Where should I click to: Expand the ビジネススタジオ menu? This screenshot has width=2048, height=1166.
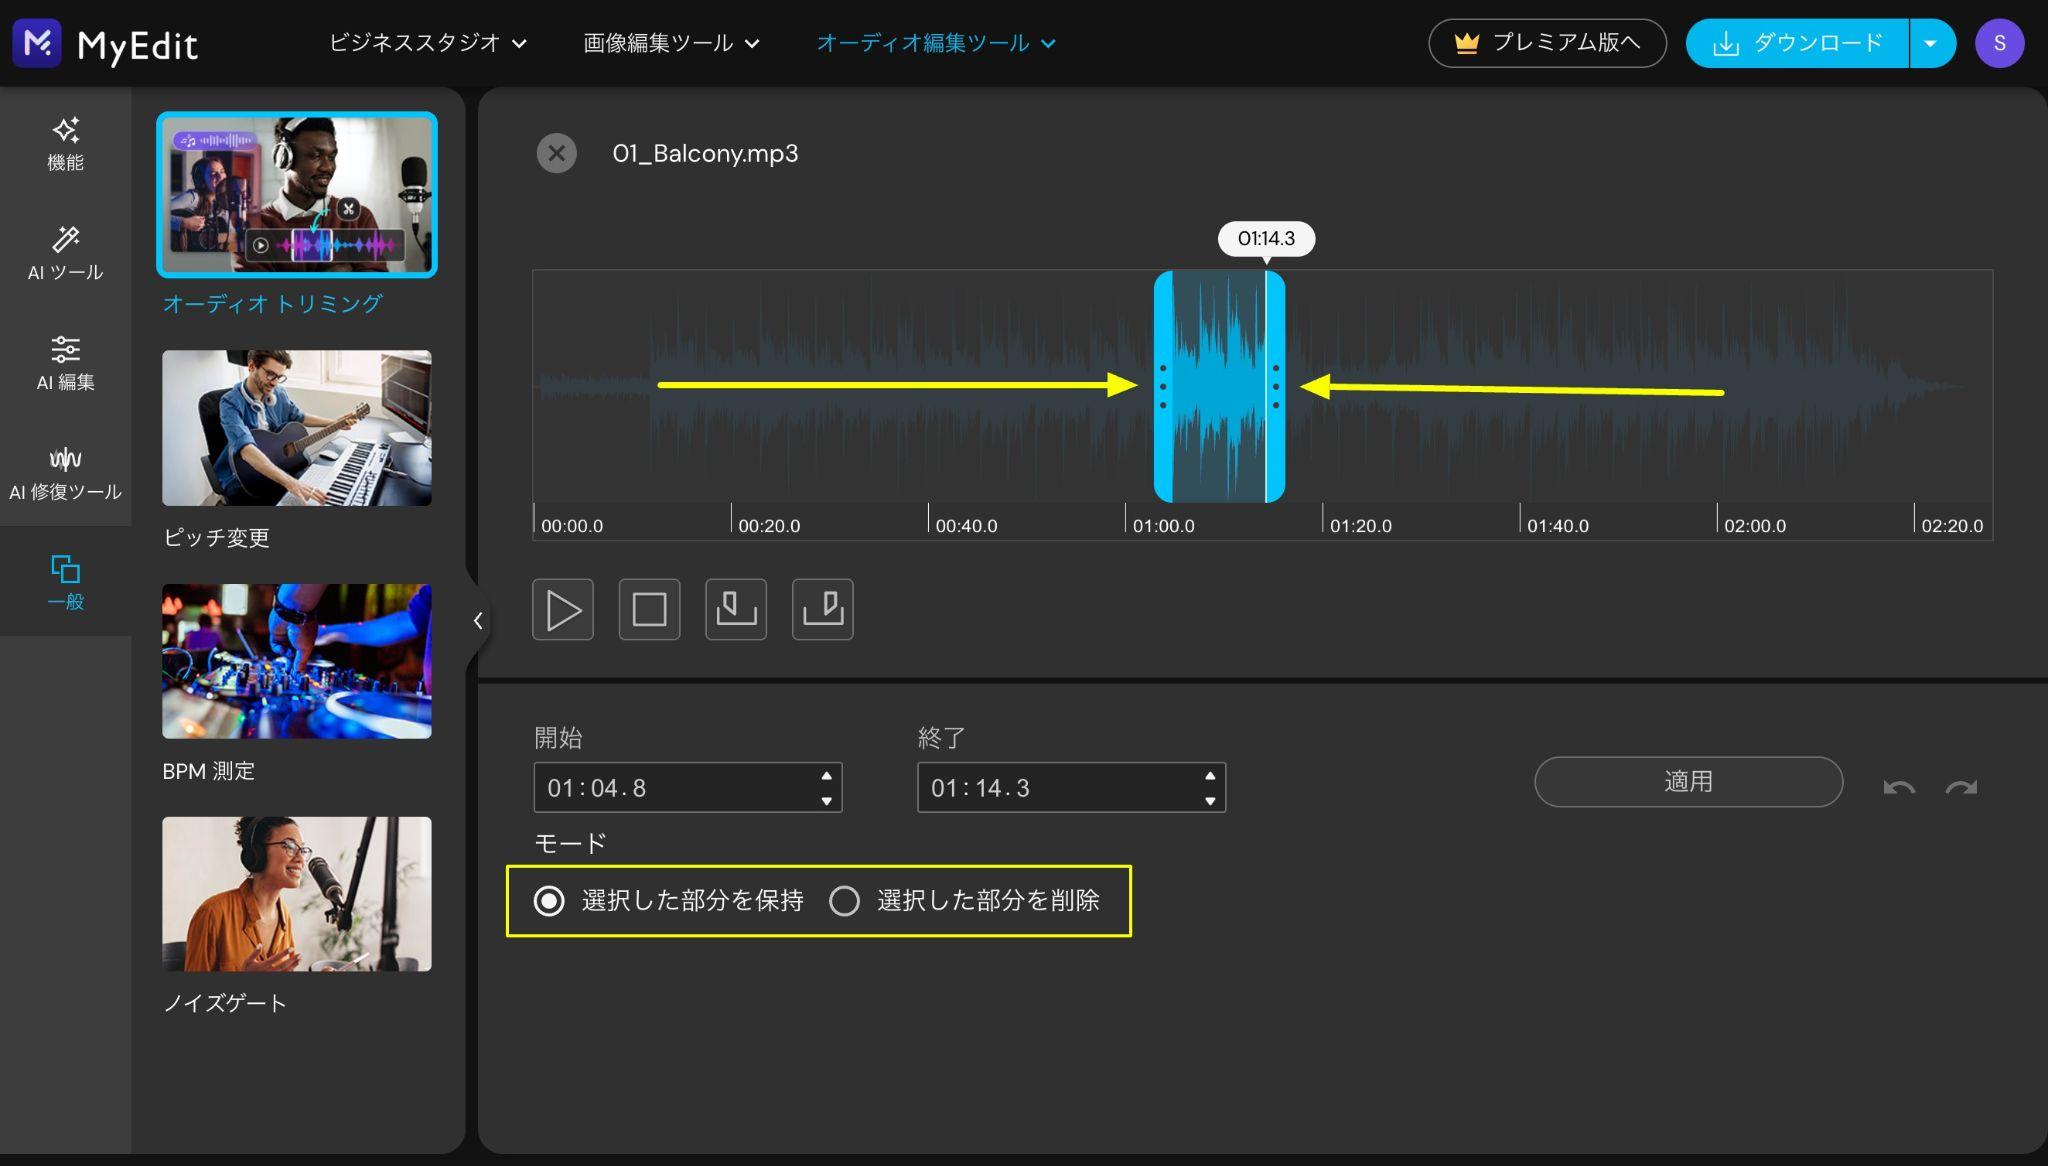click(428, 43)
